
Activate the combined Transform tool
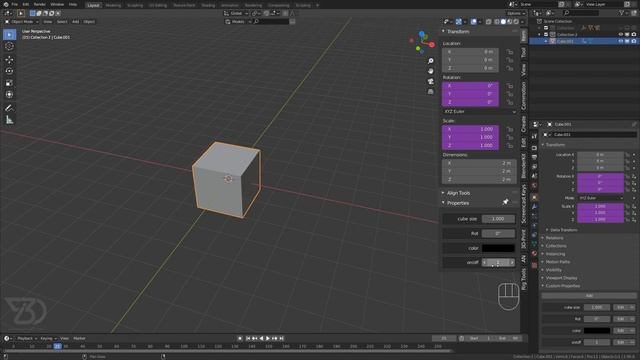pyautogui.click(x=9, y=94)
